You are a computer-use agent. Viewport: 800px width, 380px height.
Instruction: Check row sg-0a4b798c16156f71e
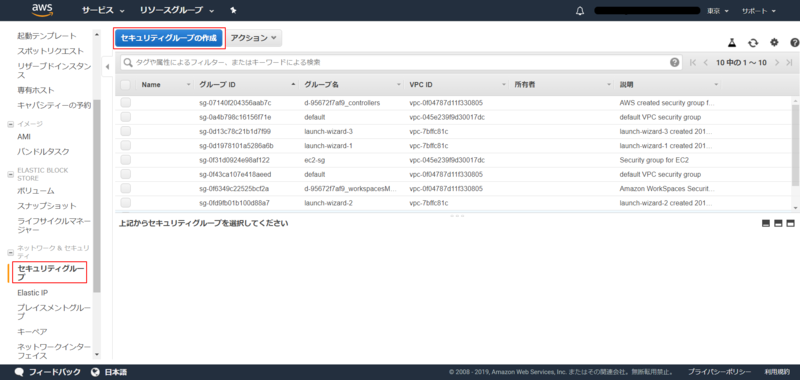(x=126, y=117)
